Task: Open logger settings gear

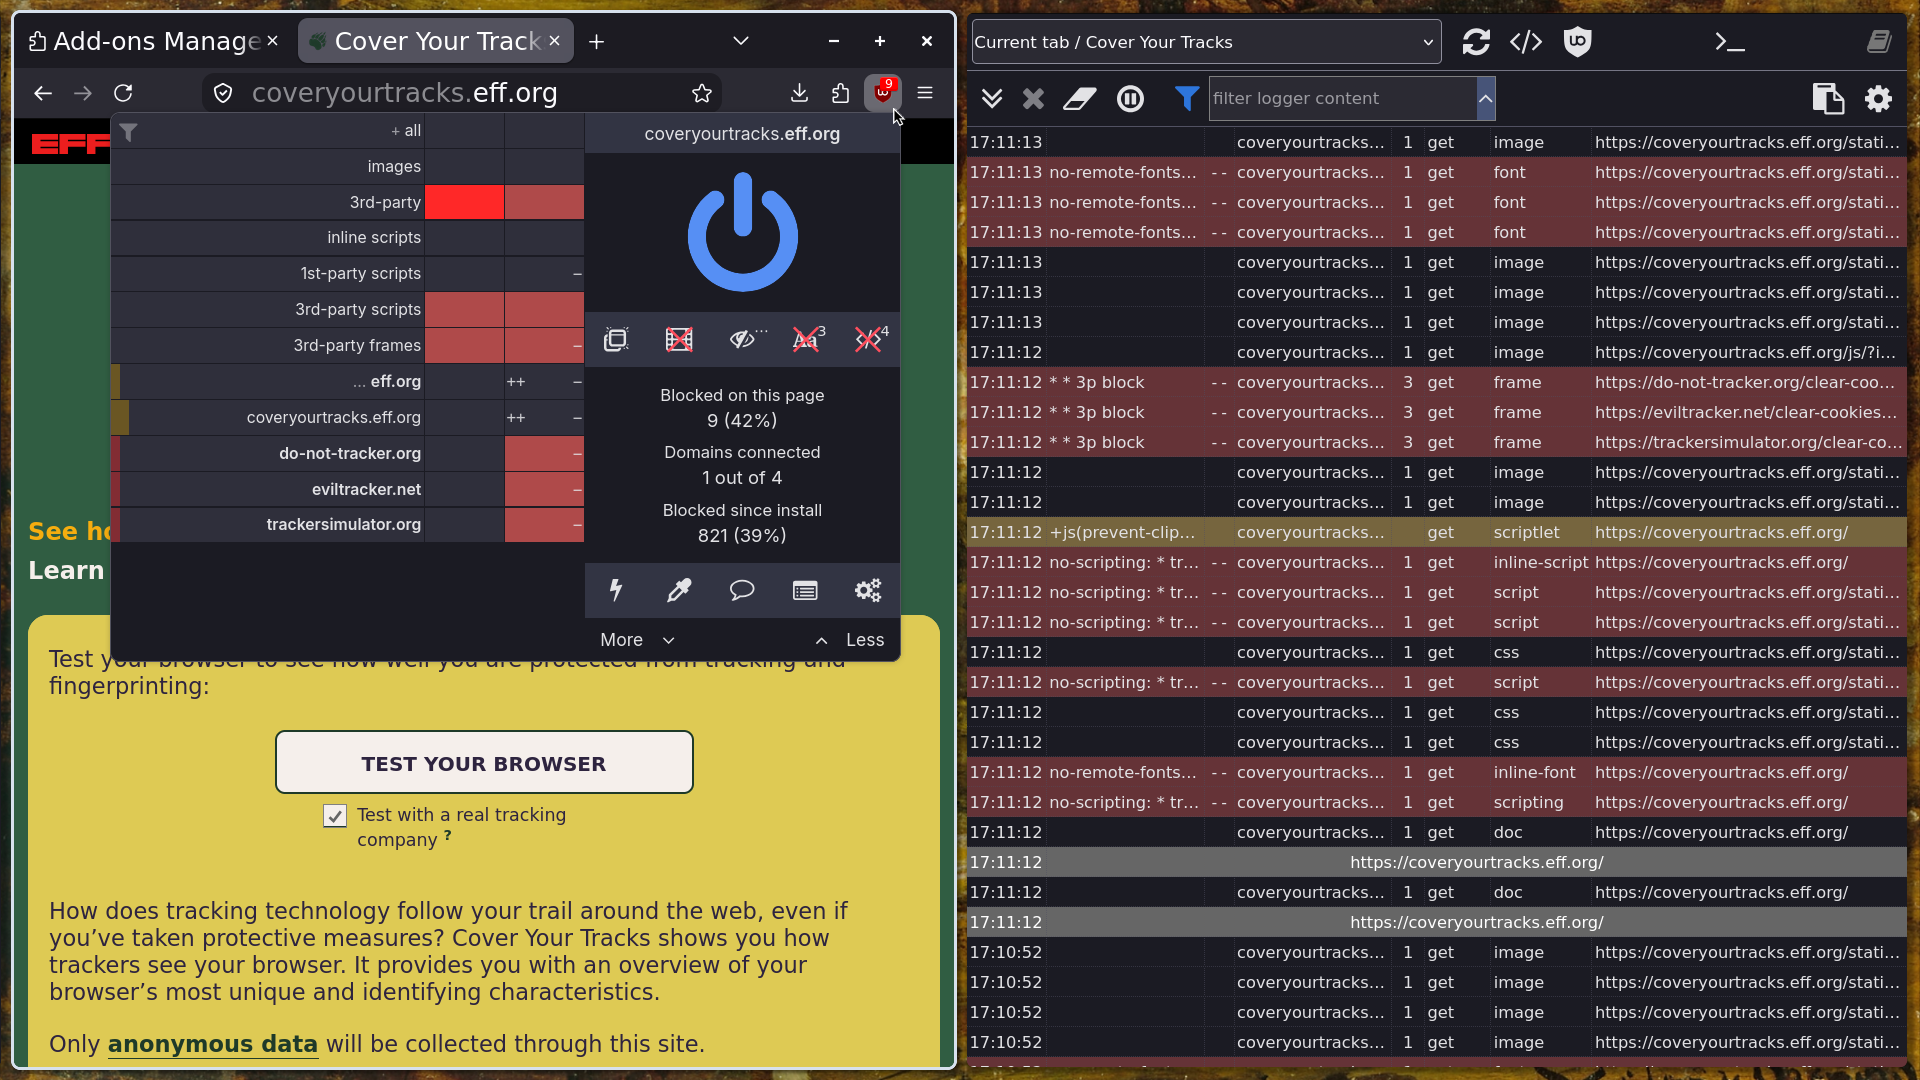Action: [x=1879, y=98]
